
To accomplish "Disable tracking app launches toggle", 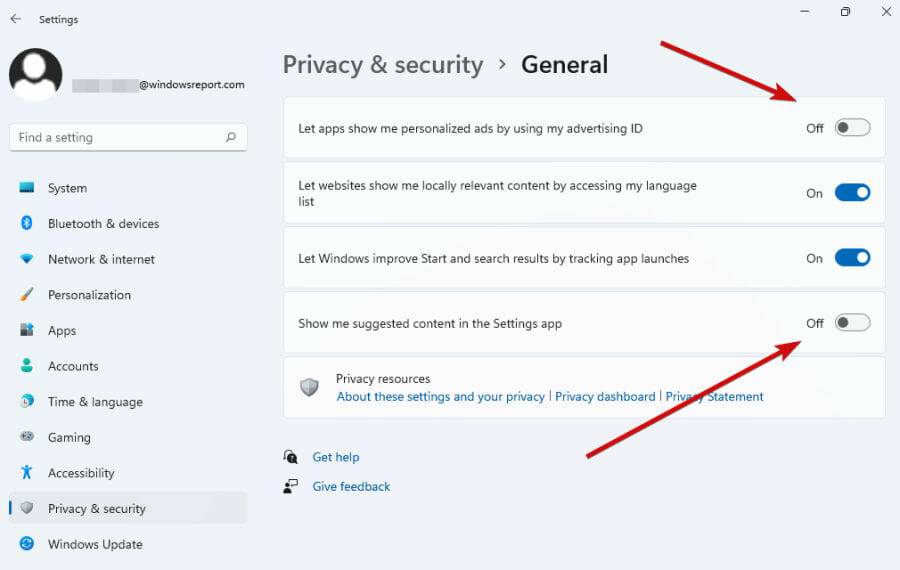I will [853, 258].
